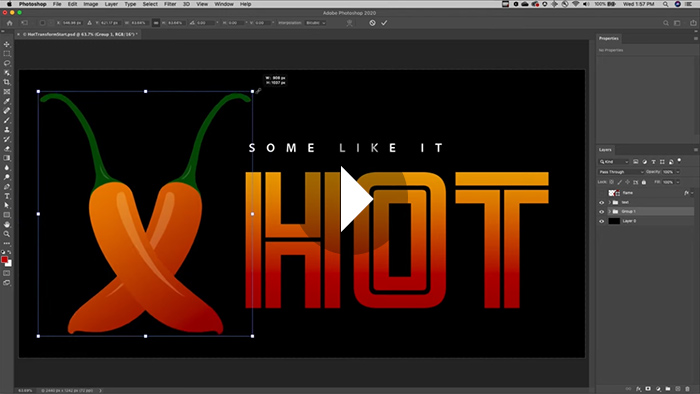
Task: Expand the Group 1 folder
Action: 609,212
